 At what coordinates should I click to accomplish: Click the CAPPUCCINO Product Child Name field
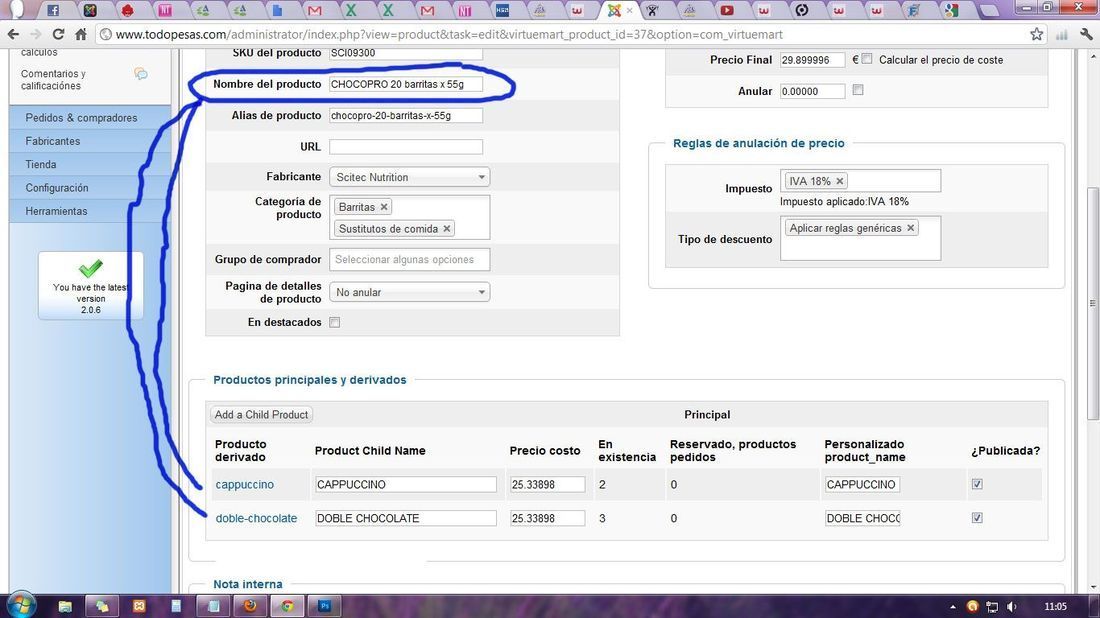[405, 484]
